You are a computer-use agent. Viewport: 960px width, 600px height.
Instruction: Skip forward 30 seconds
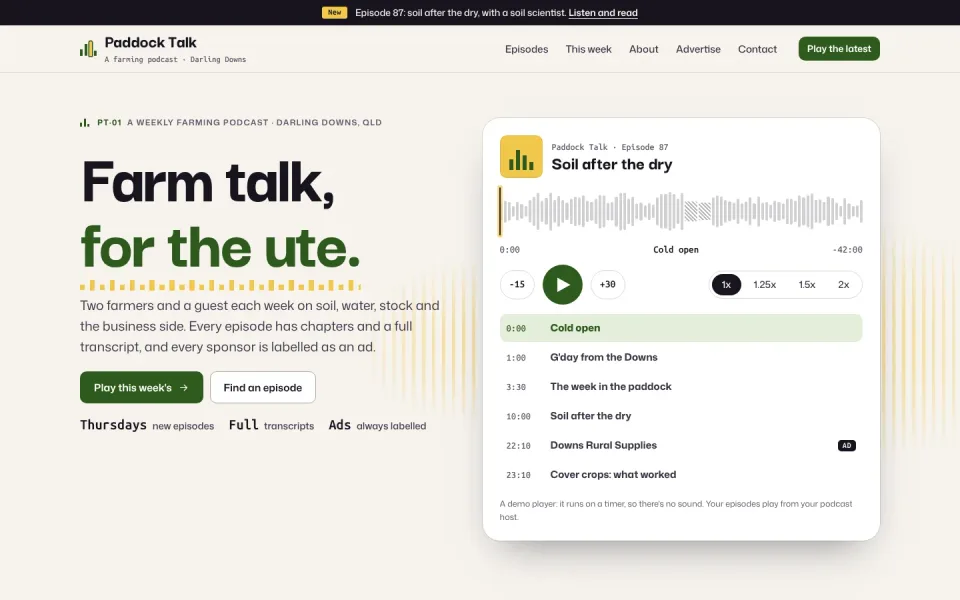(x=607, y=285)
